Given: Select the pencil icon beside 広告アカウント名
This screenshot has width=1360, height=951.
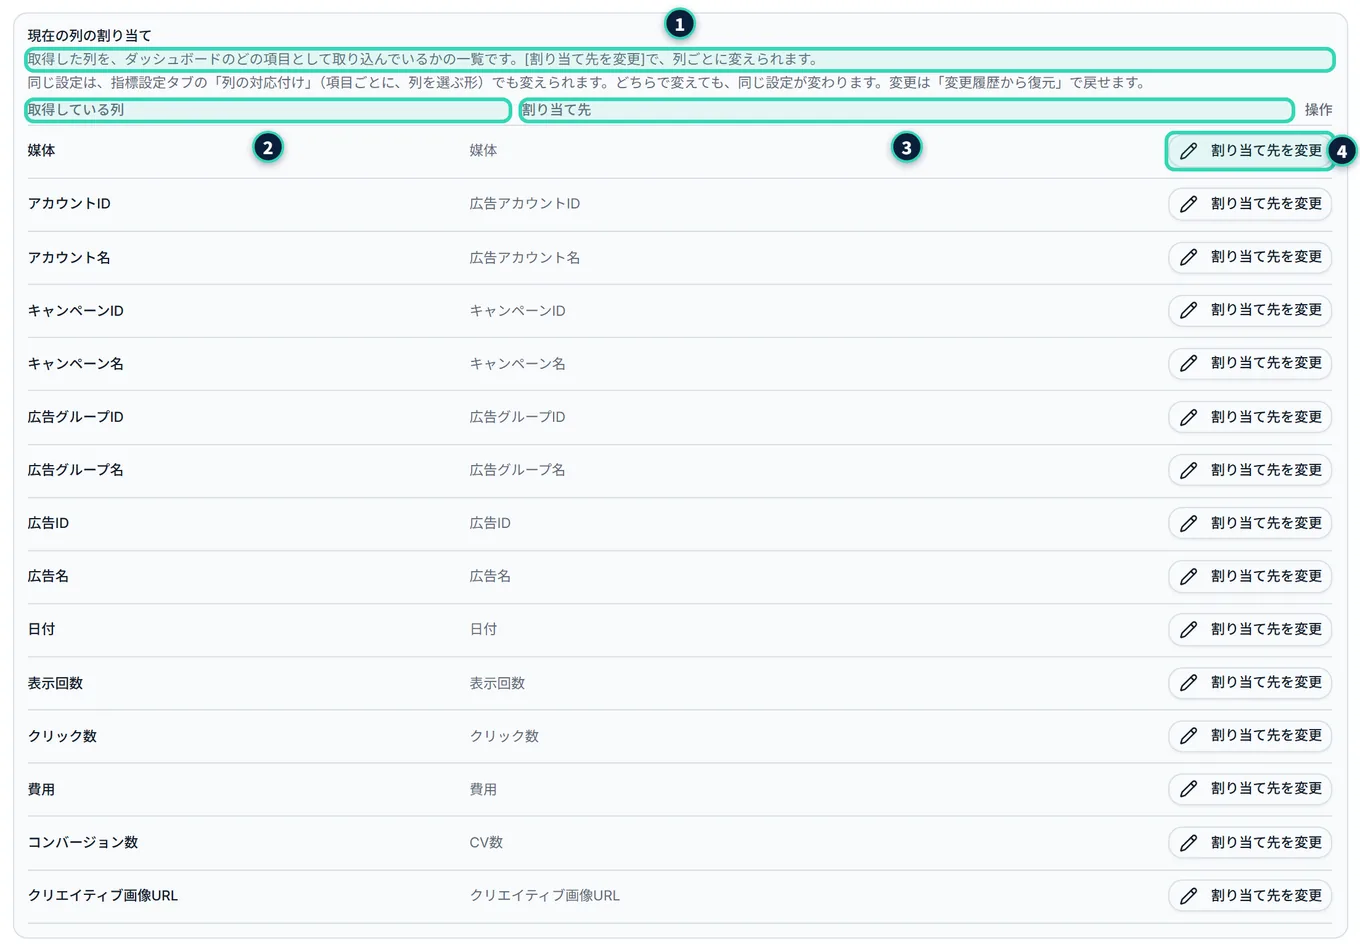Looking at the screenshot, I should (x=1188, y=257).
